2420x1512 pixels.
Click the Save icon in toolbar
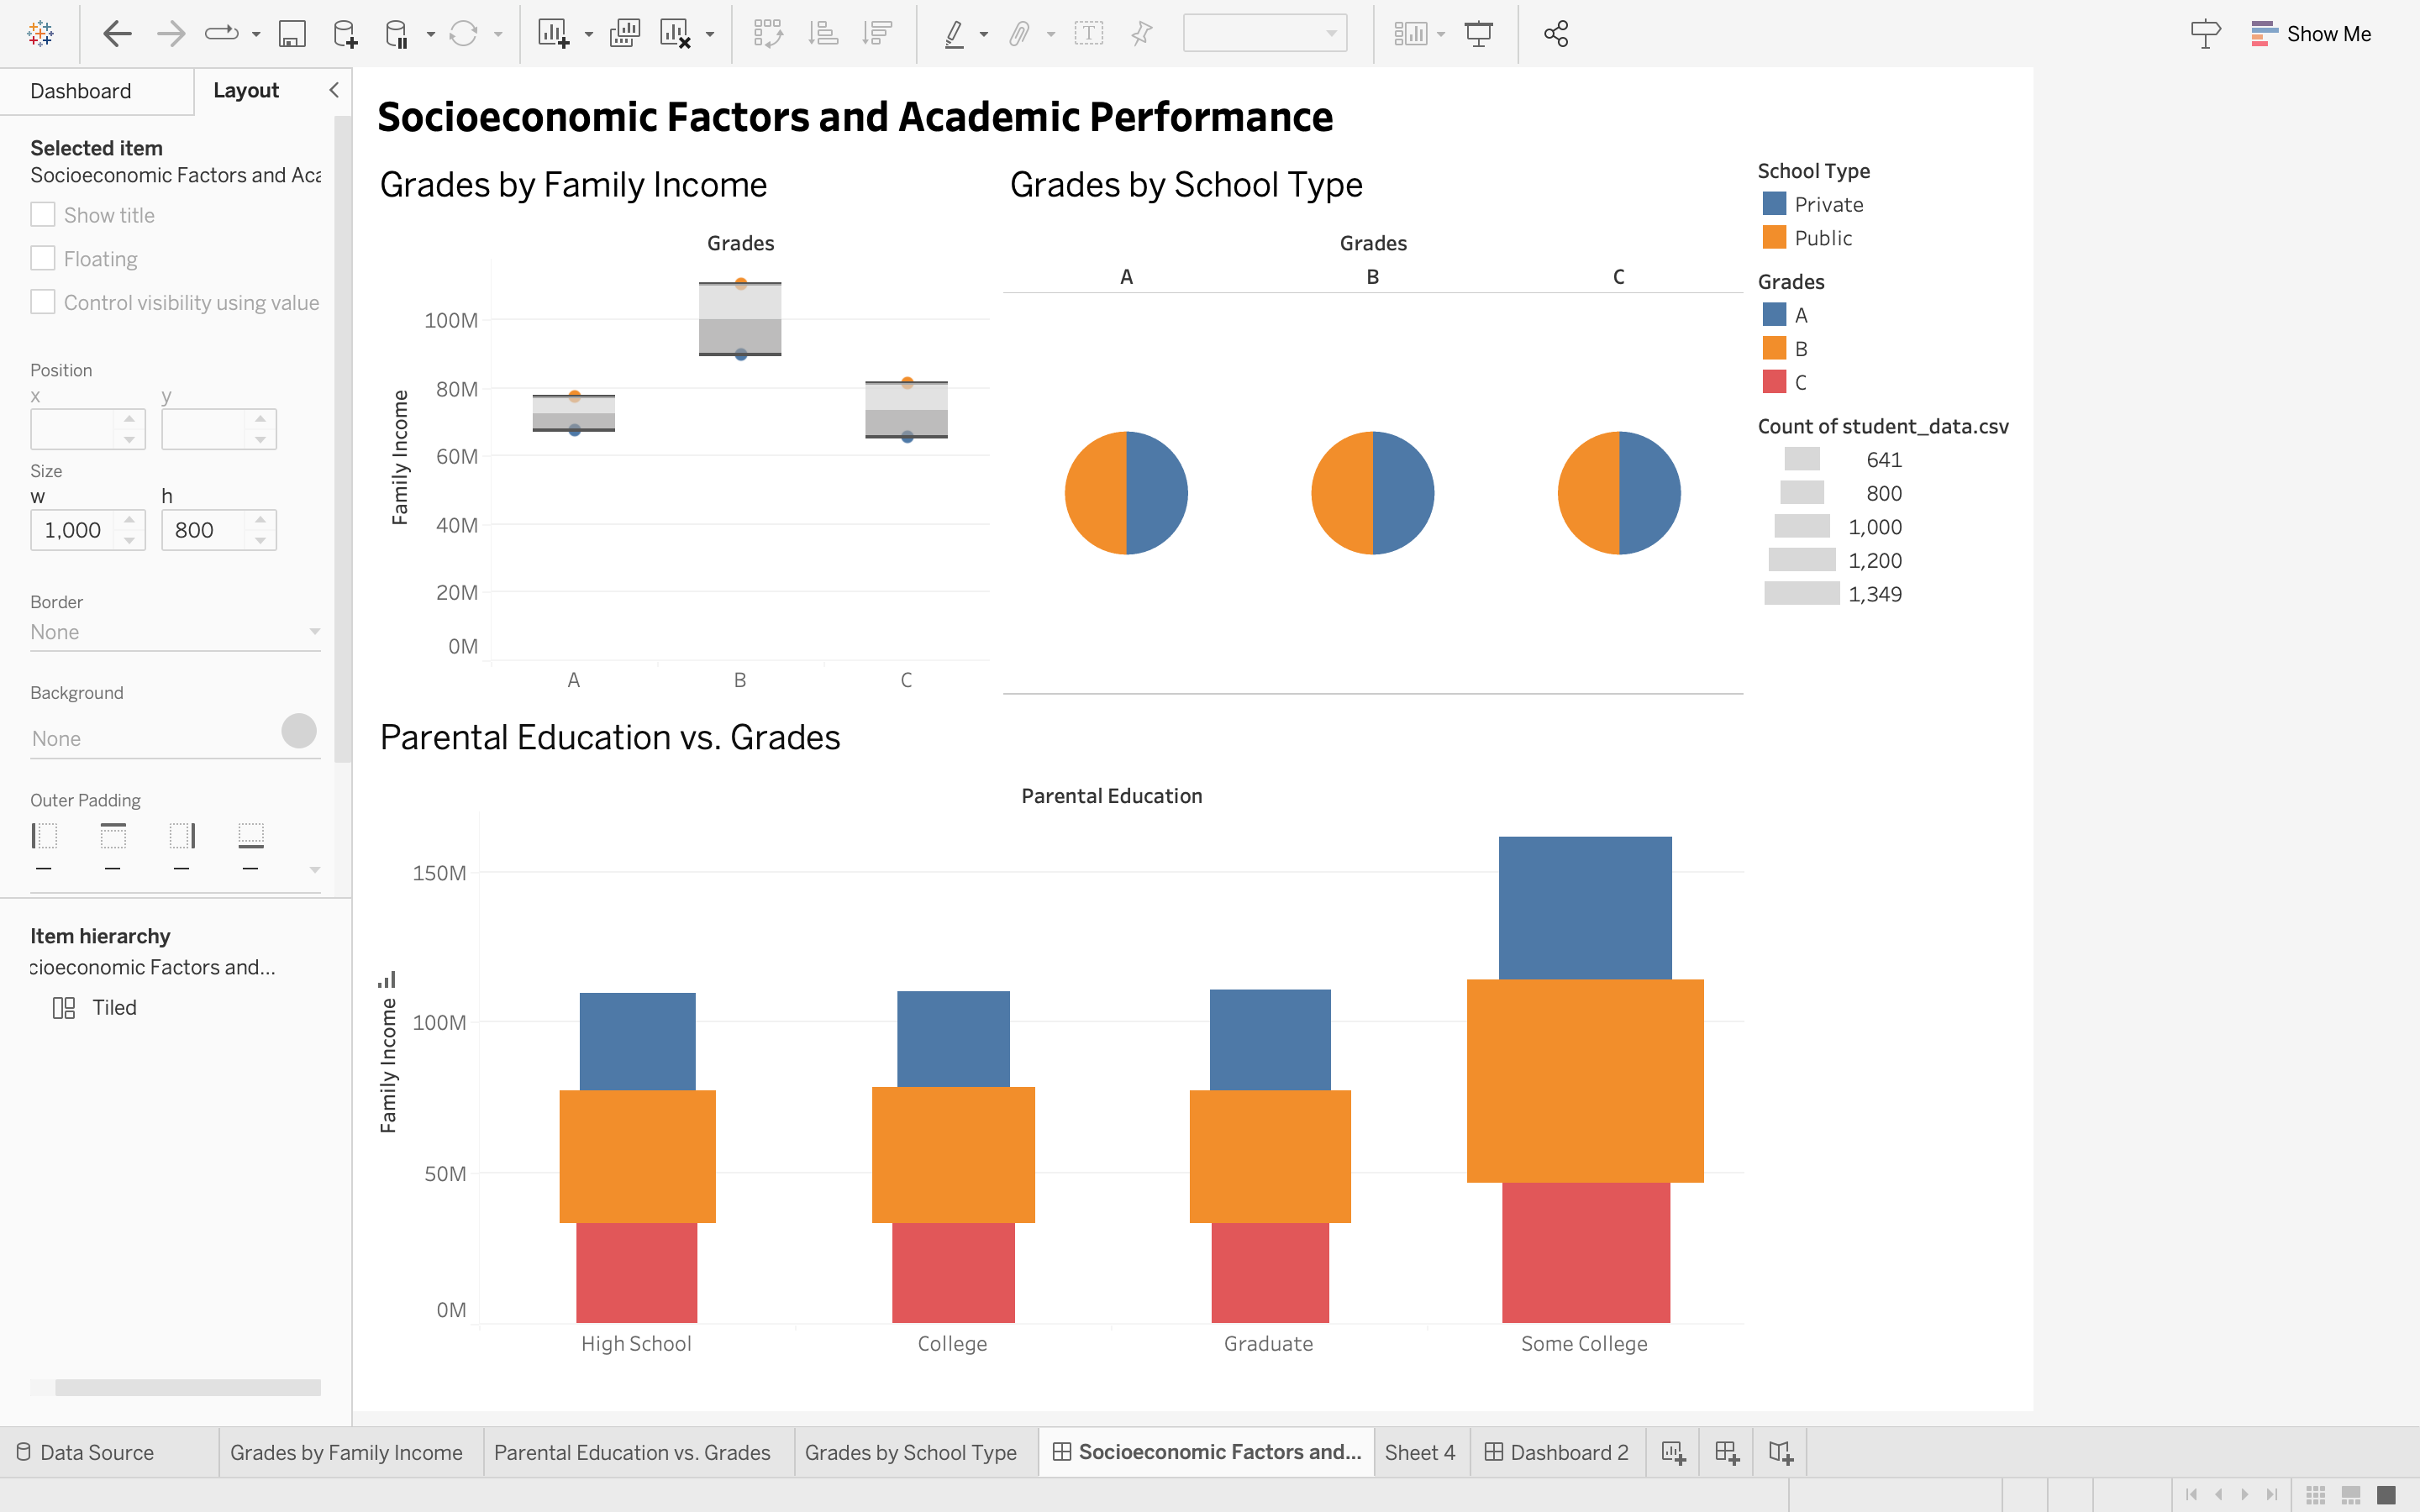pyautogui.click(x=291, y=34)
